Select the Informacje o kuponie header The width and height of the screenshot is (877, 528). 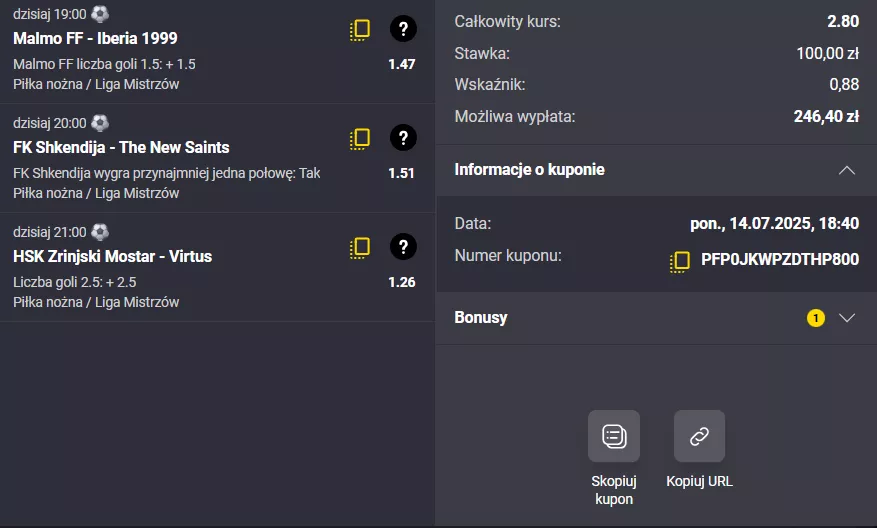pyautogui.click(x=529, y=169)
